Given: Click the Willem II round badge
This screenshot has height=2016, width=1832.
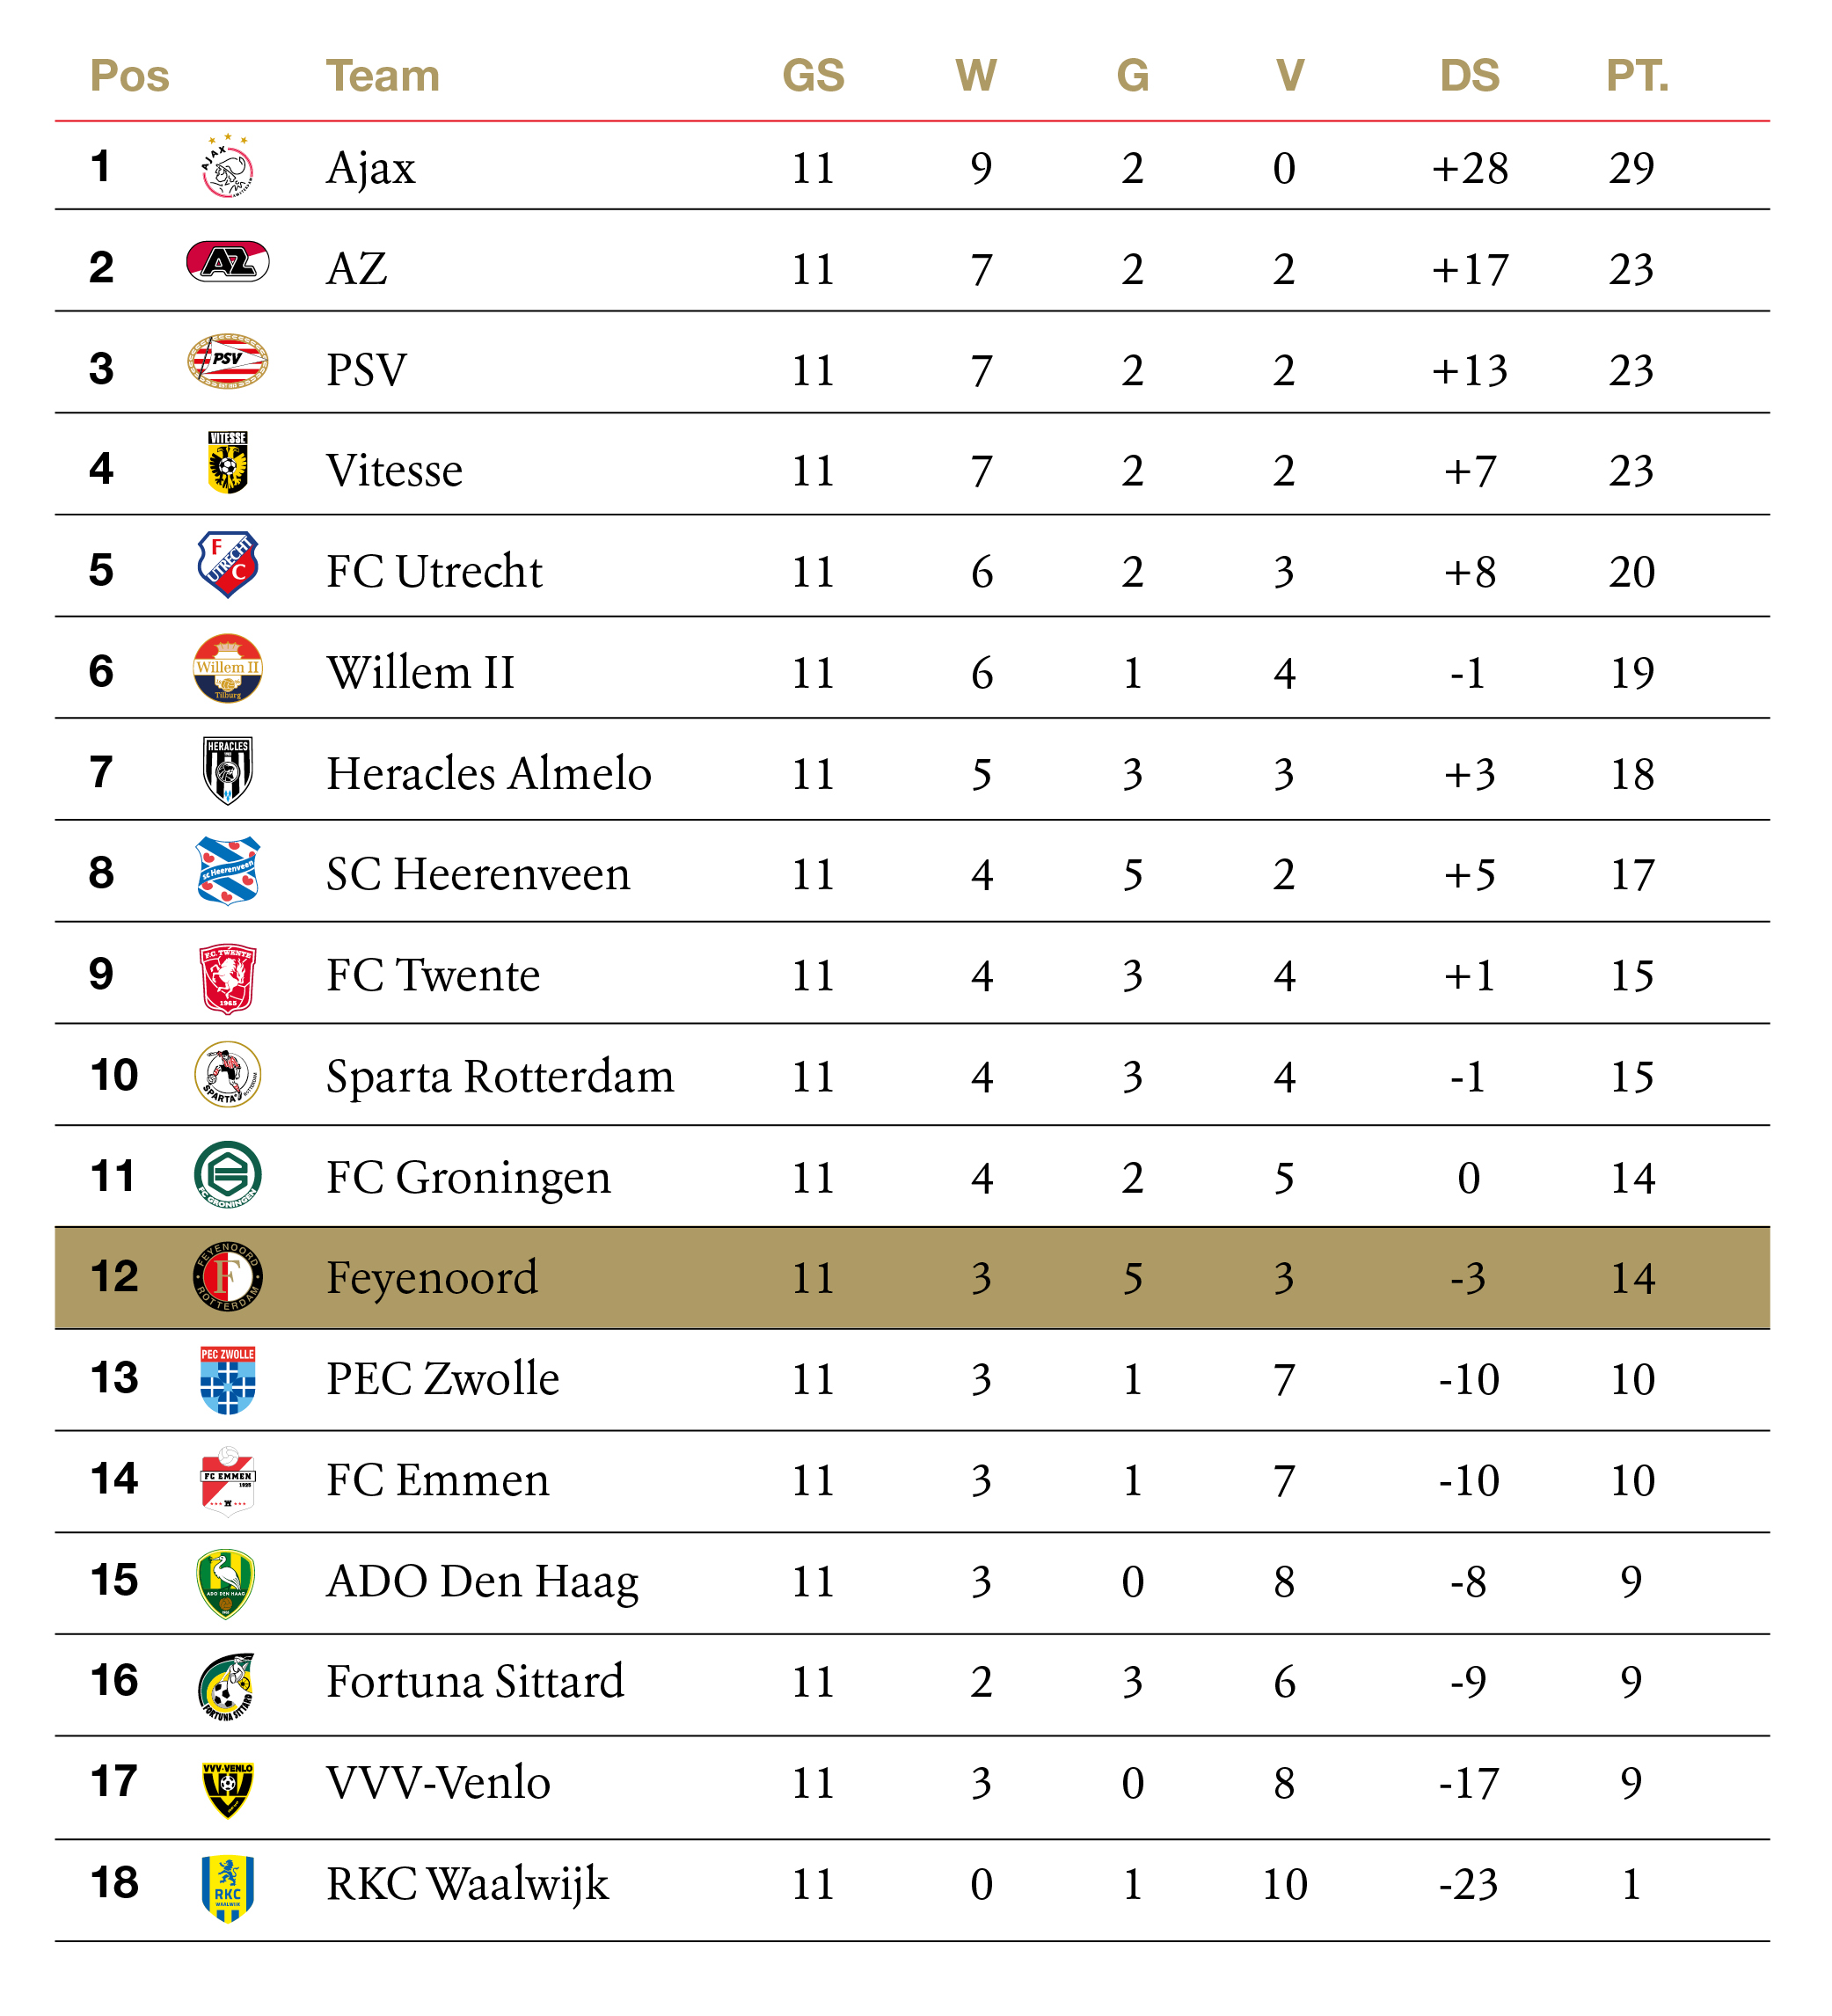Looking at the screenshot, I should [228, 668].
